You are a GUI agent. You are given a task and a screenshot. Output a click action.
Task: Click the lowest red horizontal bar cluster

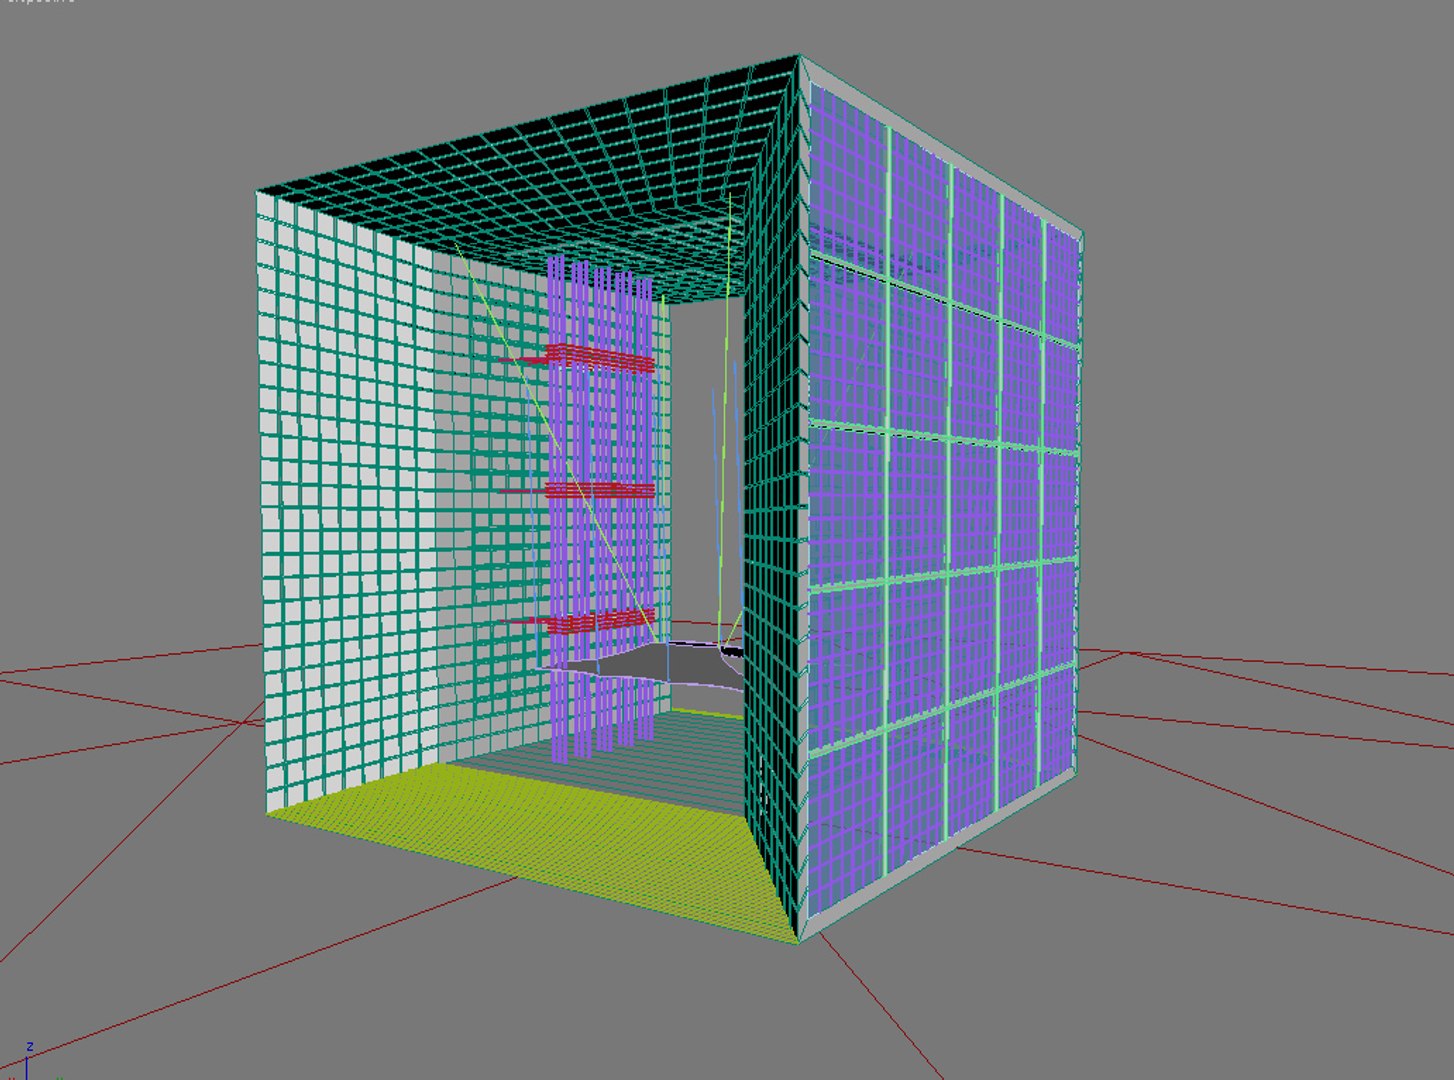pos(578,620)
